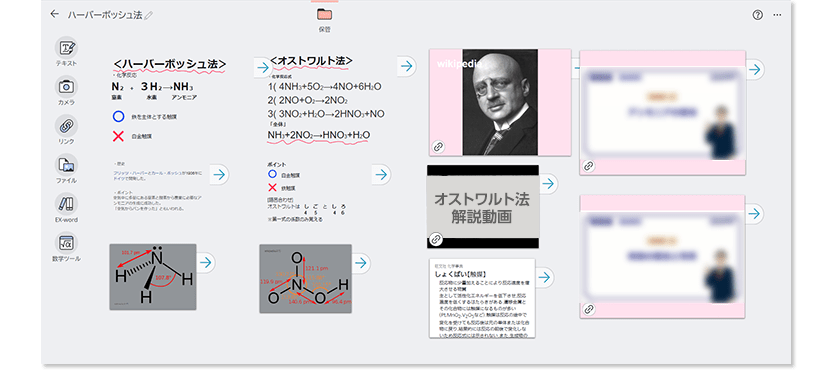Viewport: 830px width, 374px height.
Task: Launch the EX-word dictionary tool
Action: point(66,208)
